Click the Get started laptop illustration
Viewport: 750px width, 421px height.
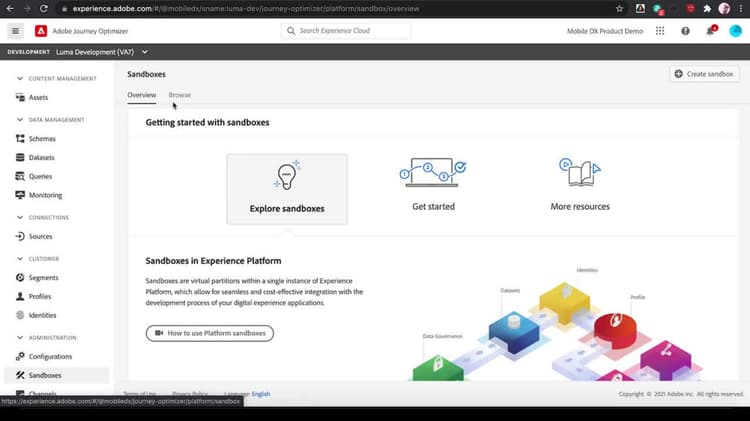433,172
